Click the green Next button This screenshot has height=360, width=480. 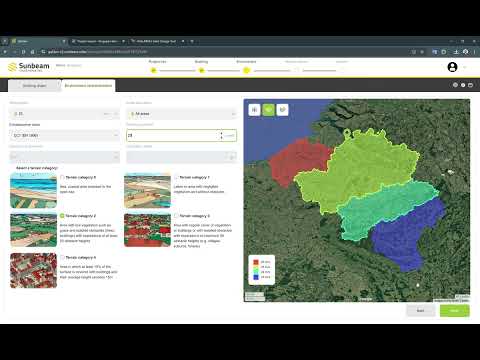click(x=455, y=311)
